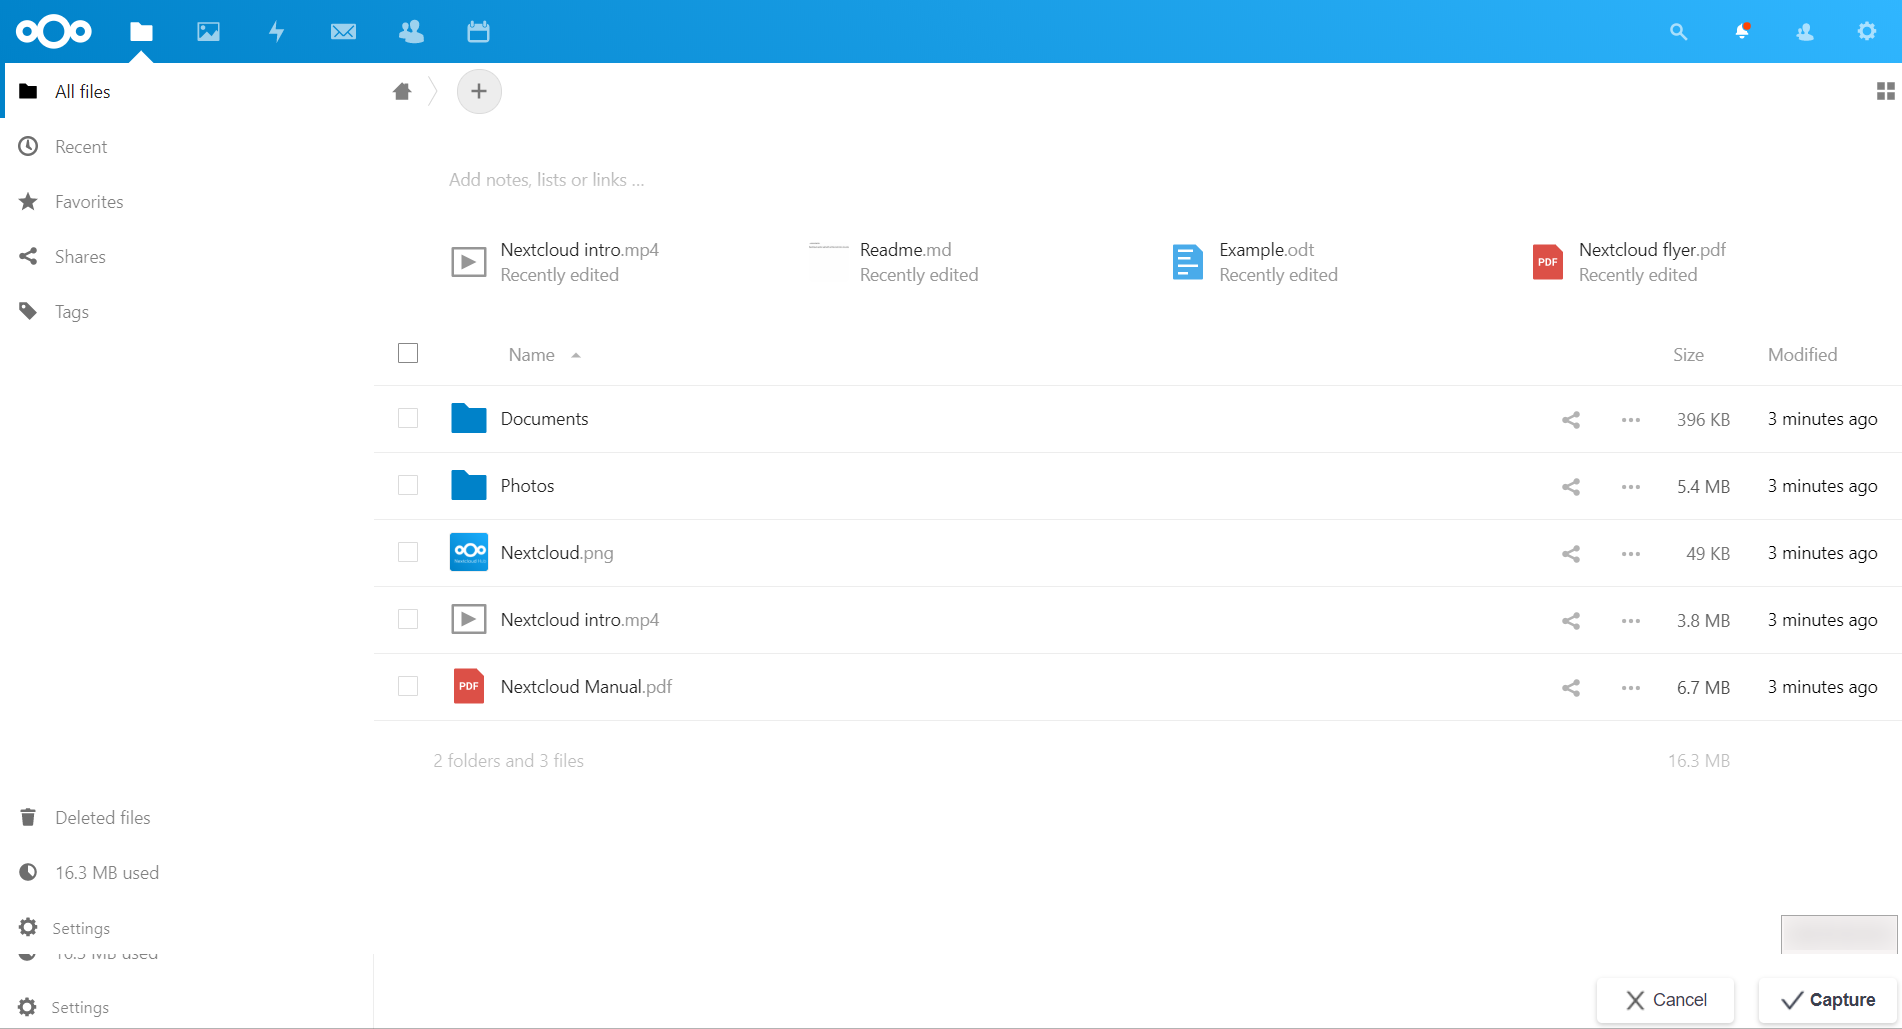Open the Mail app icon
1902x1029 pixels.
pos(343,31)
